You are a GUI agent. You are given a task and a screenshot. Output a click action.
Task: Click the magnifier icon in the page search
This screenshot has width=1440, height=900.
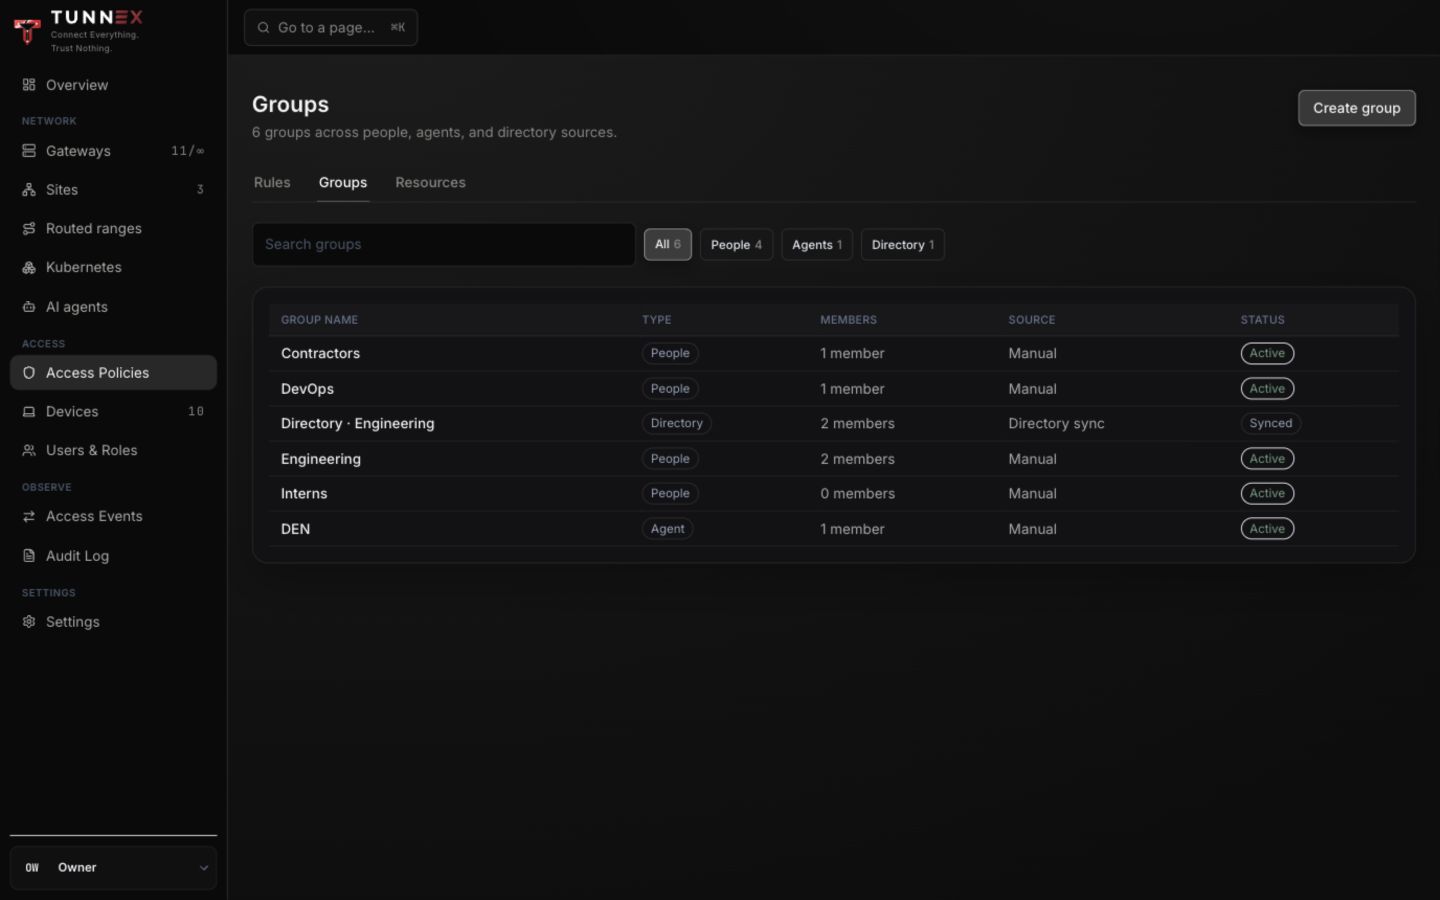(x=263, y=28)
